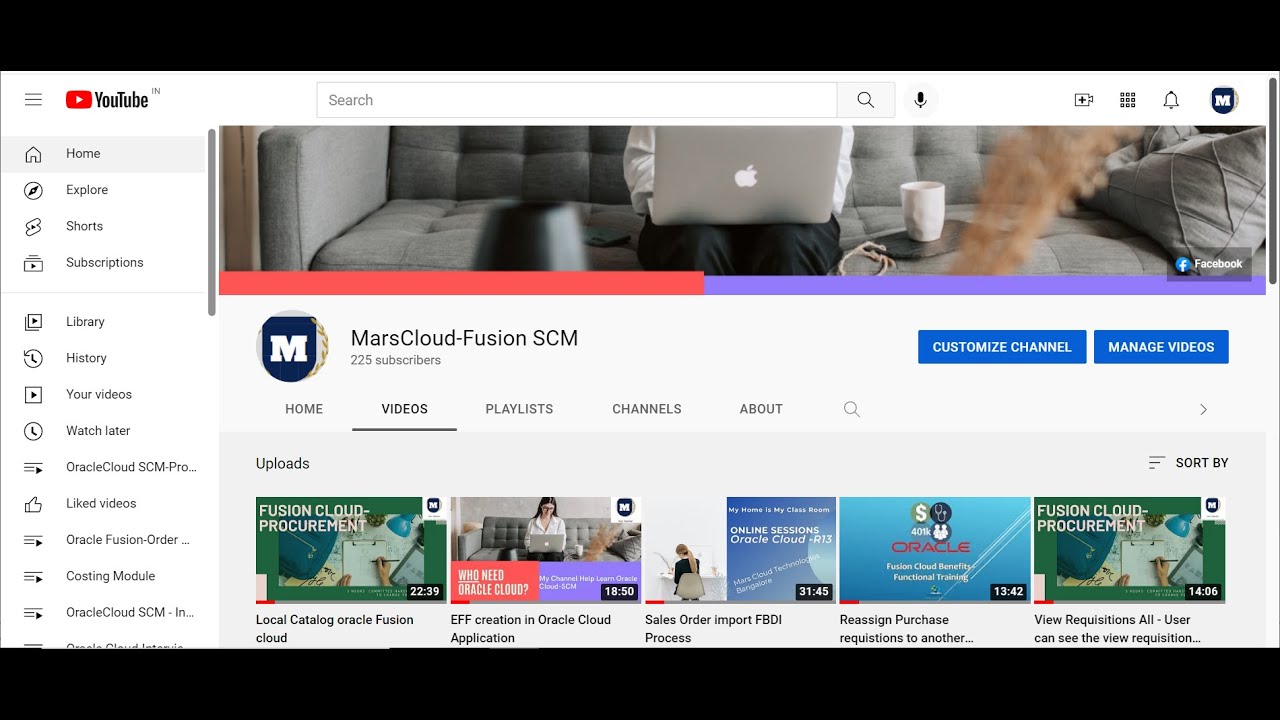This screenshot has width=1280, height=720.
Task: Click the Uploads section heading
Action: click(x=283, y=464)
